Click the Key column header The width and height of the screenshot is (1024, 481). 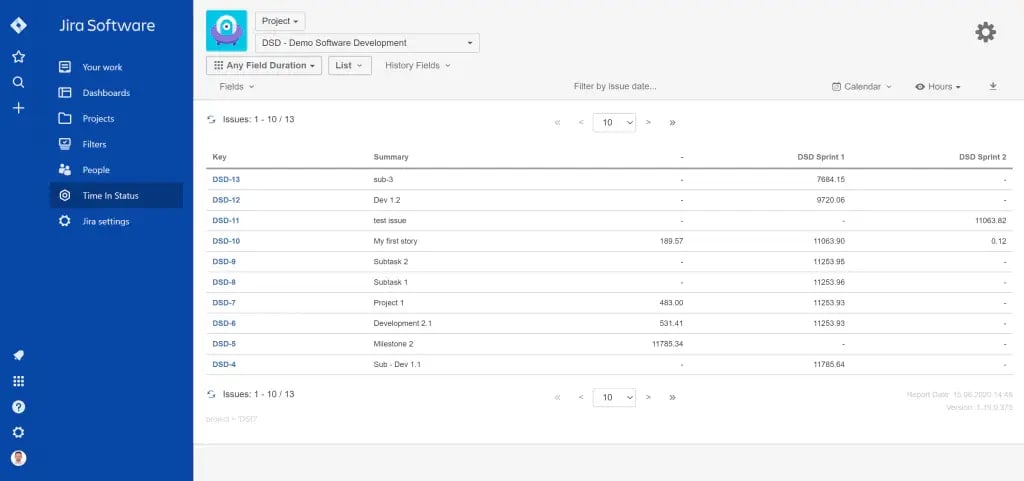(x=219, y=157)
